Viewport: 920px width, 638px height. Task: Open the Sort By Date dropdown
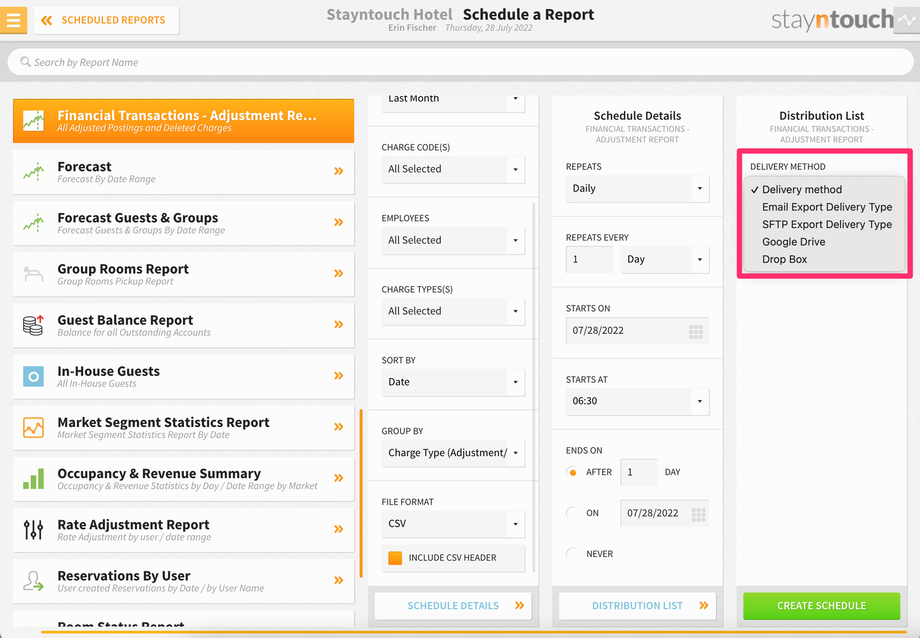(453, 382)
